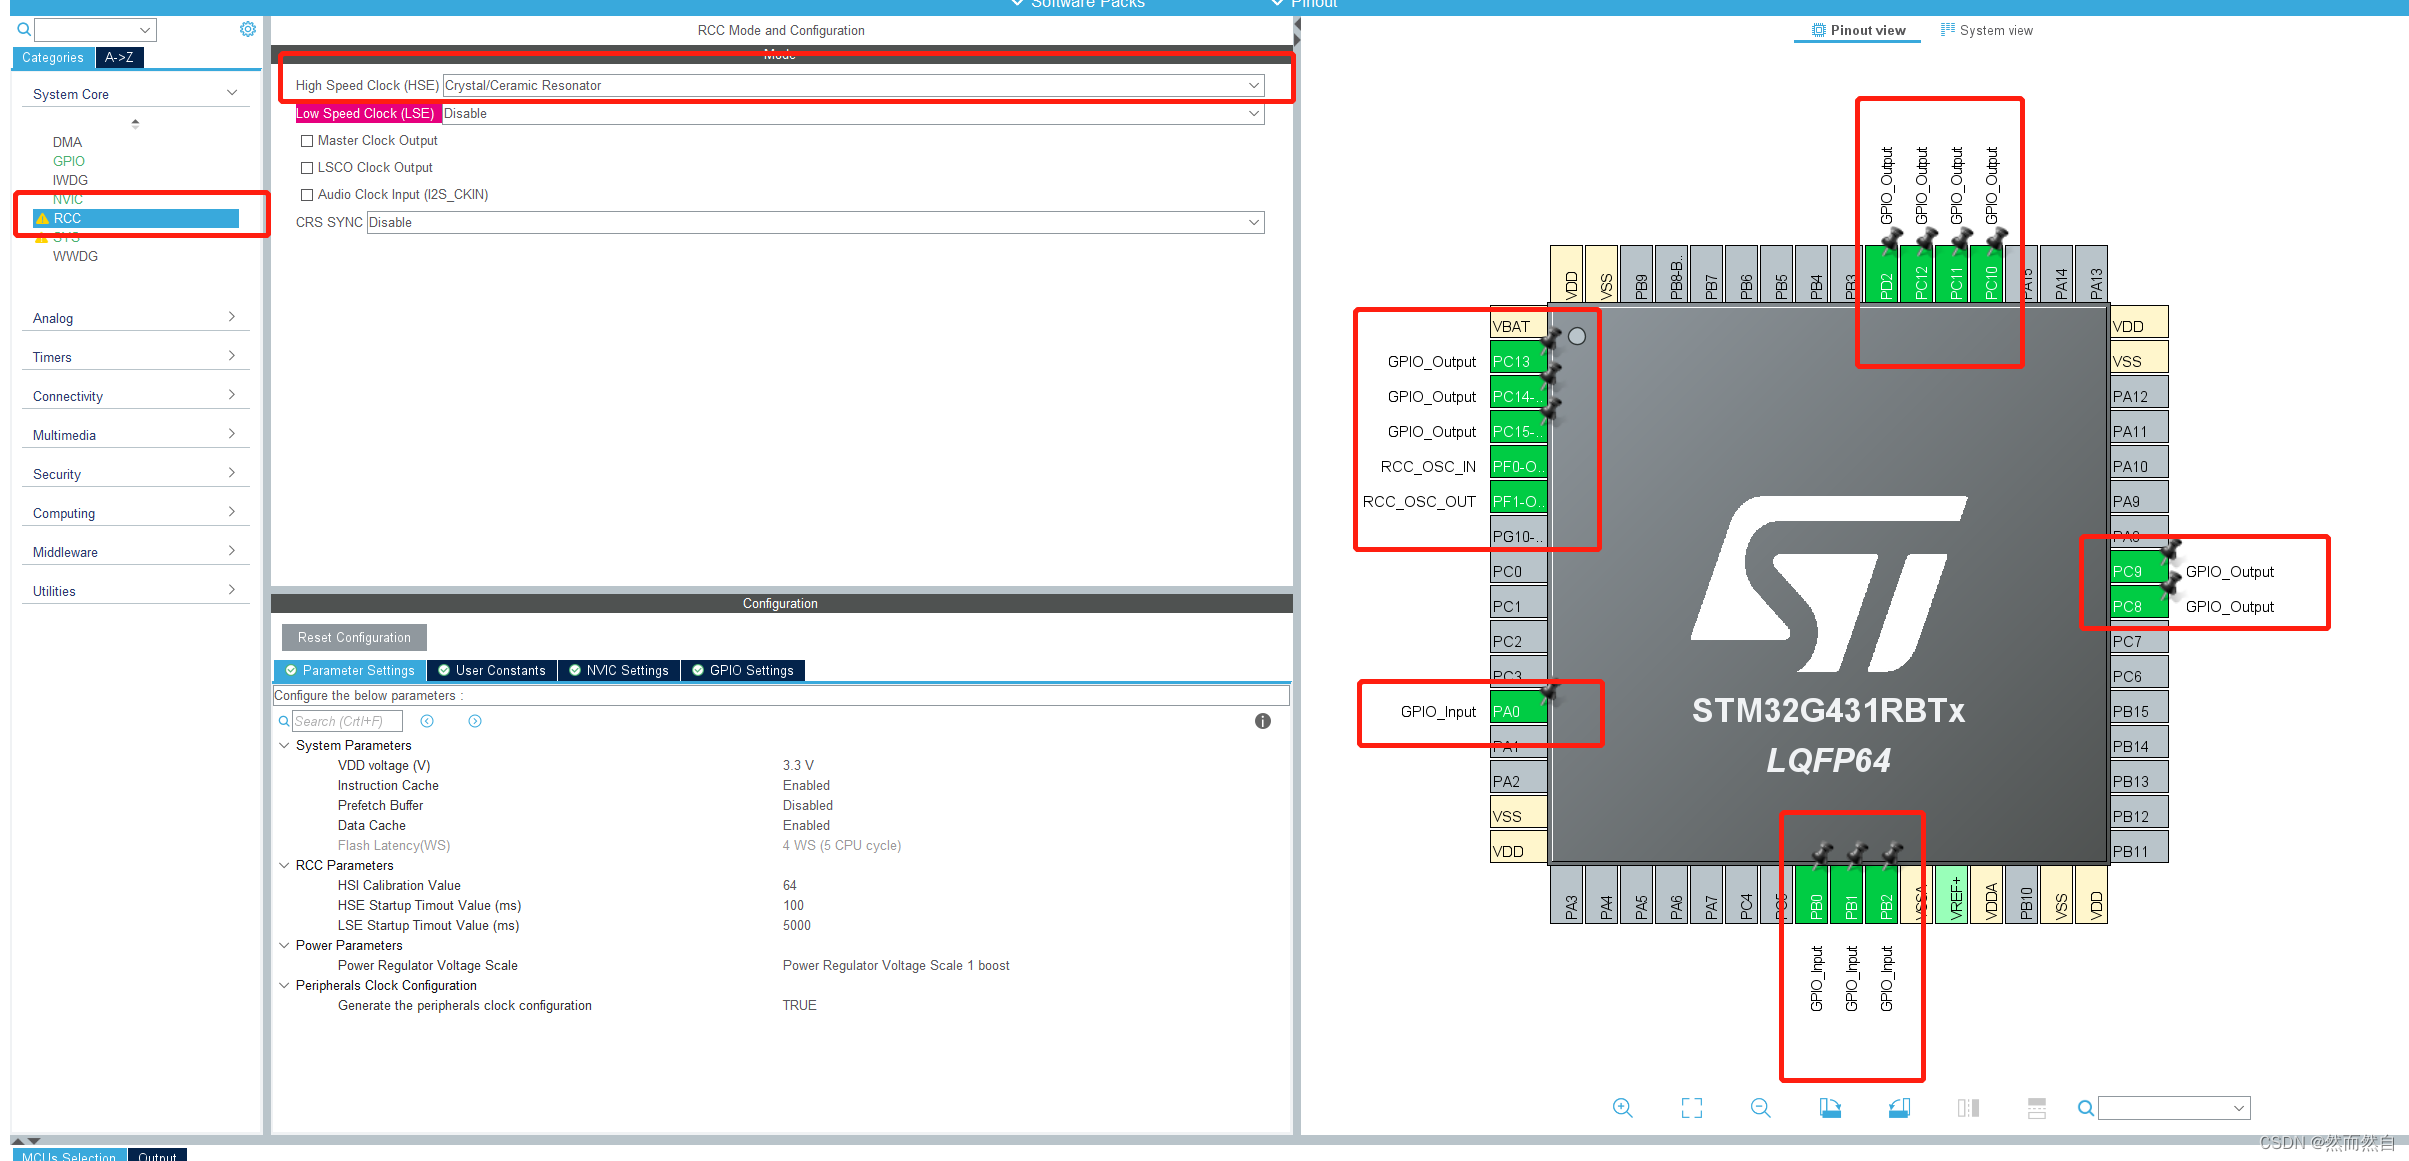
Task: Click the fit-to-screen pinout icon
Action: point(1691,1108)
